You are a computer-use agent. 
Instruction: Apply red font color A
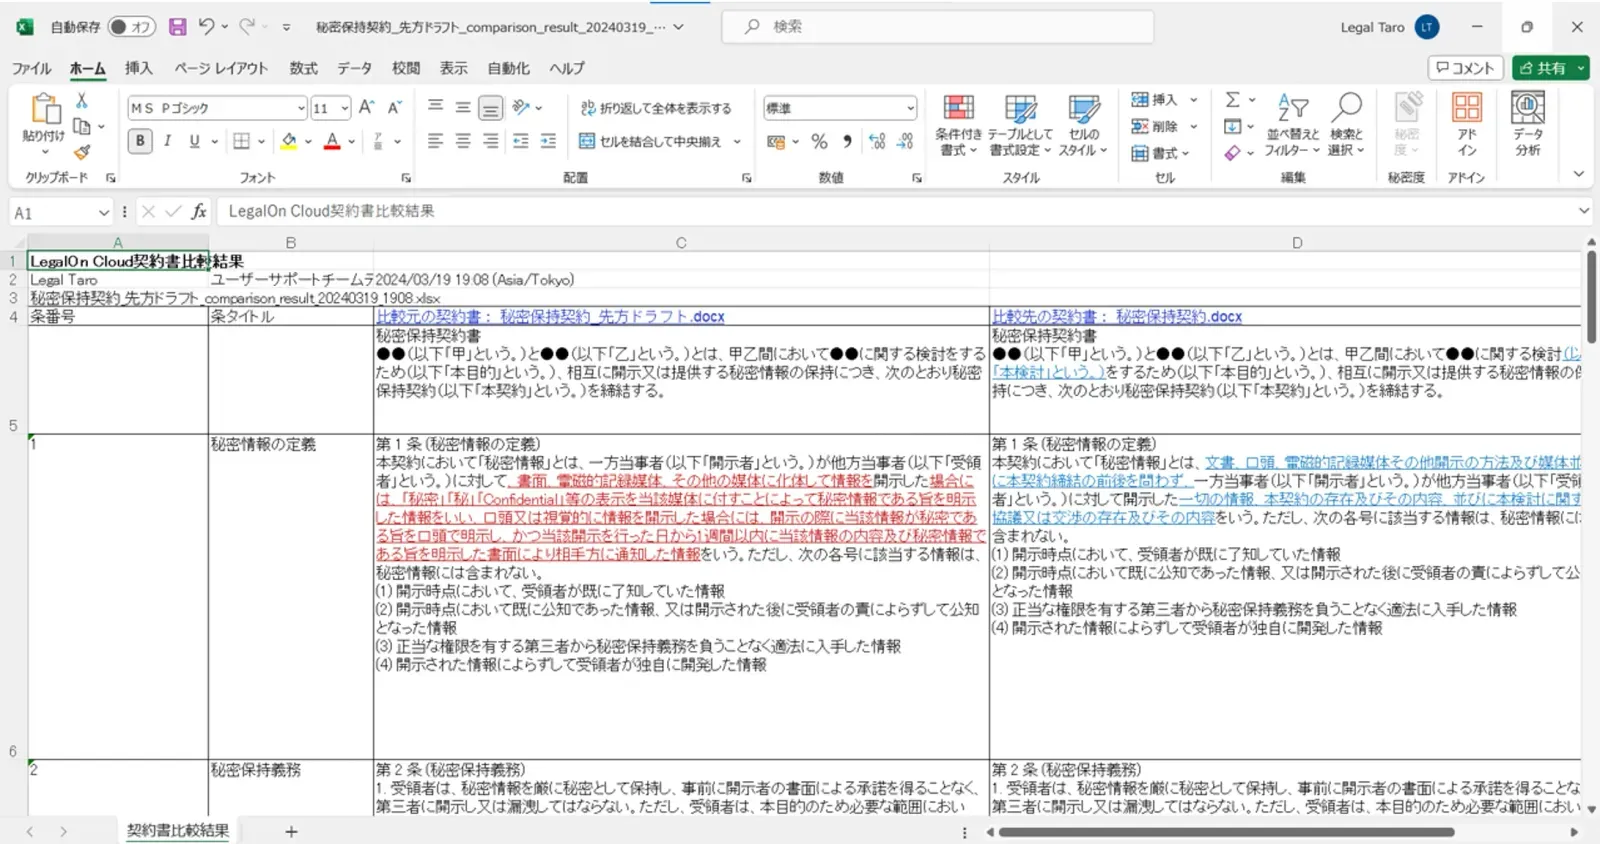click(x=332, y=142)
